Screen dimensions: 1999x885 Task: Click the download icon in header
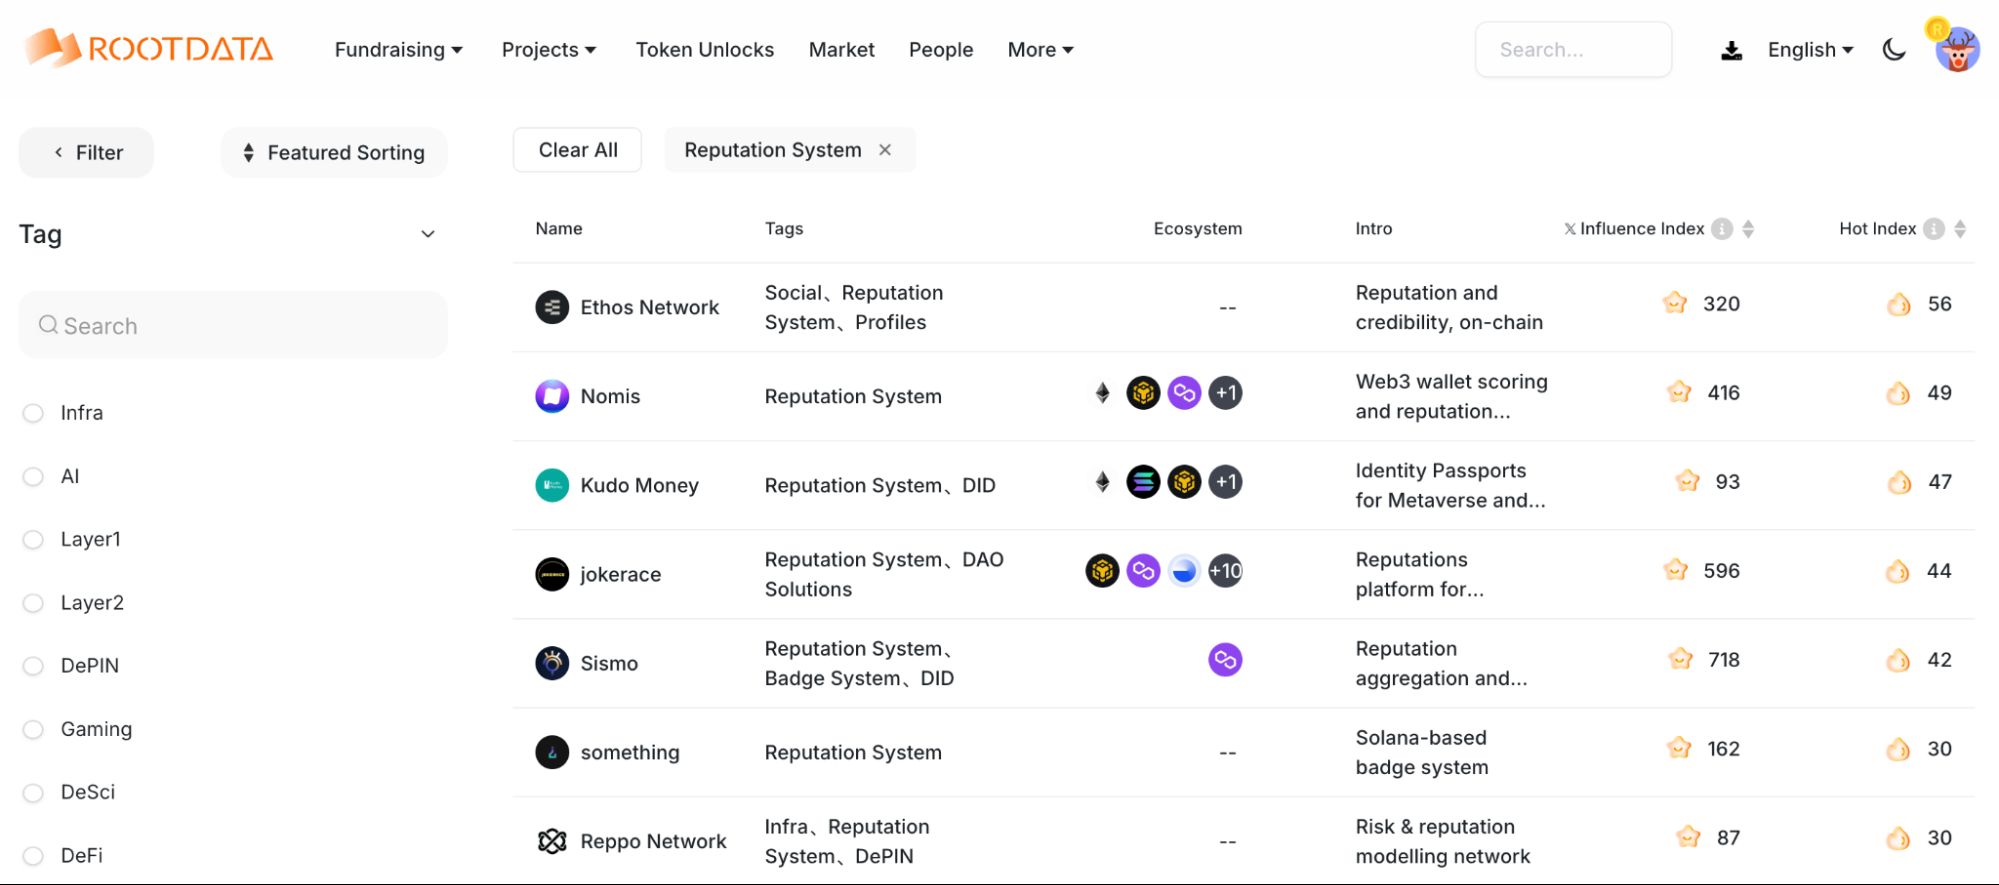click(1731, 50)
